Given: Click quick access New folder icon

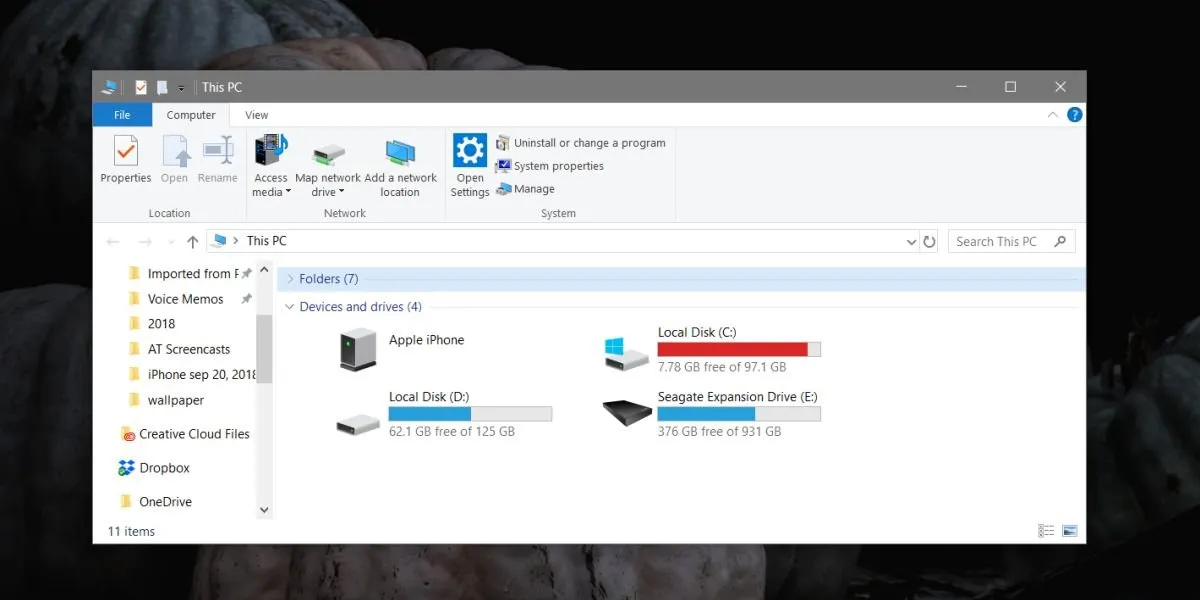Looking at the screenshot, I should point(162,87).
